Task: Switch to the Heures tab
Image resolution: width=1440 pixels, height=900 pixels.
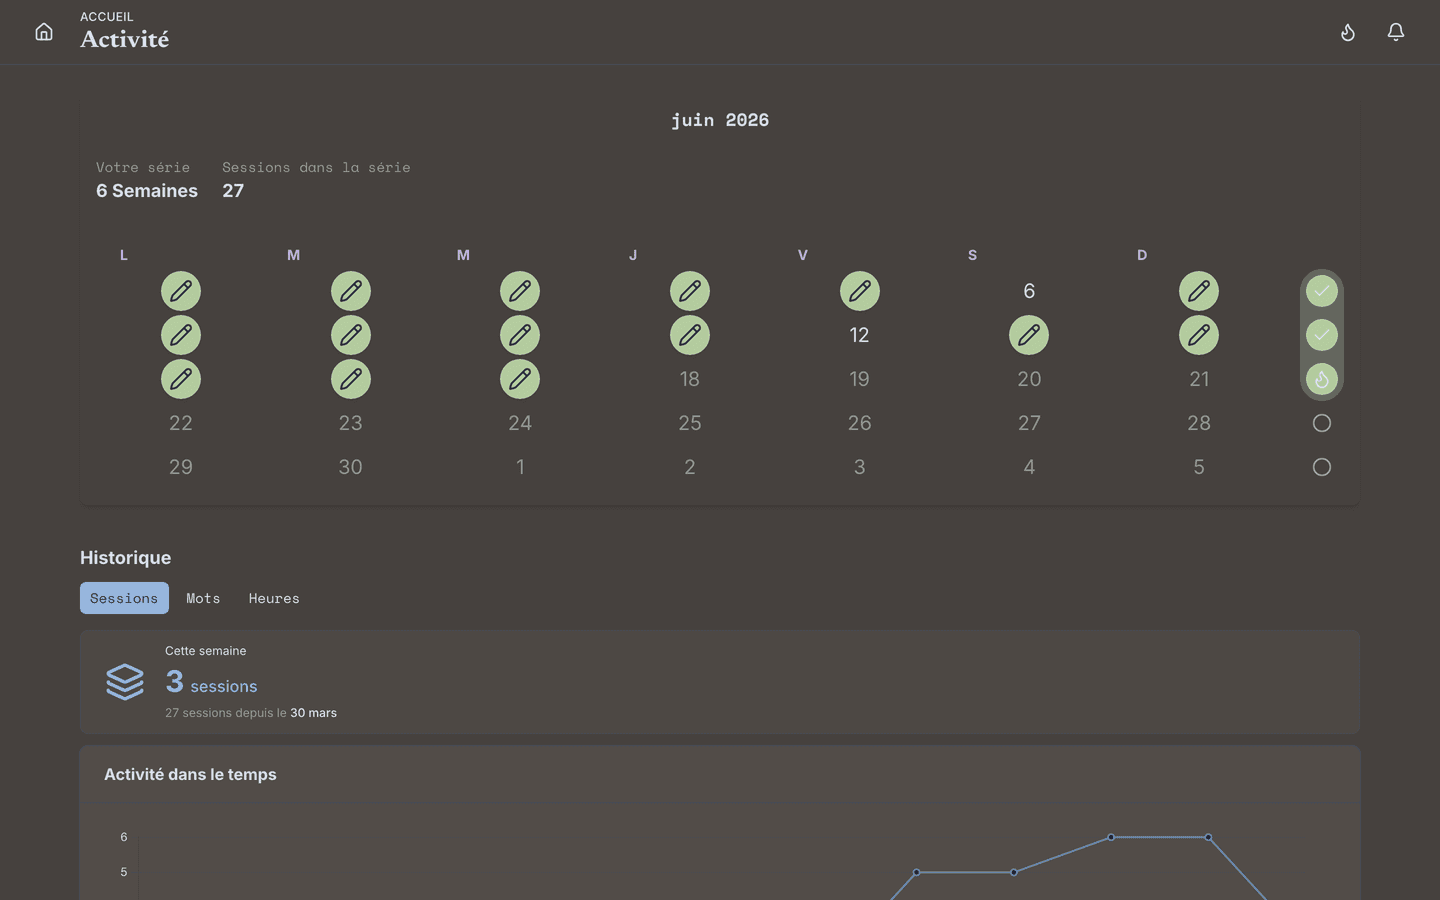Action: pyautogui.click(x=274, y=598)
